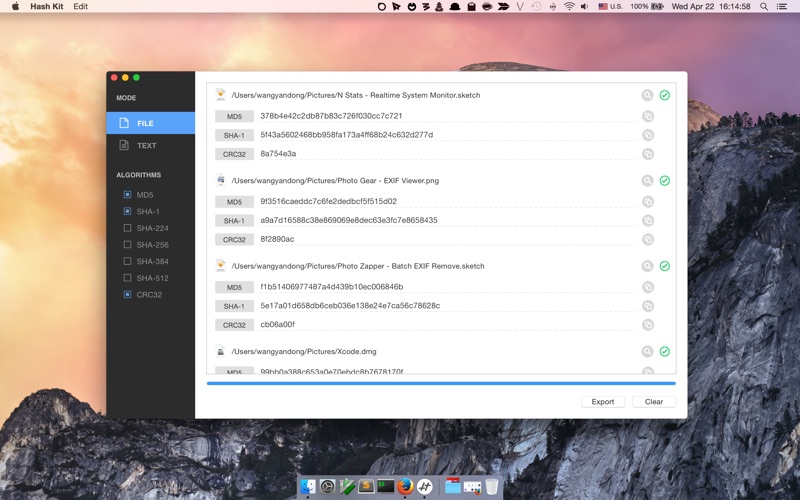800x500 pixels.
Task: Switch to TEXT mode
Action: 151,145
